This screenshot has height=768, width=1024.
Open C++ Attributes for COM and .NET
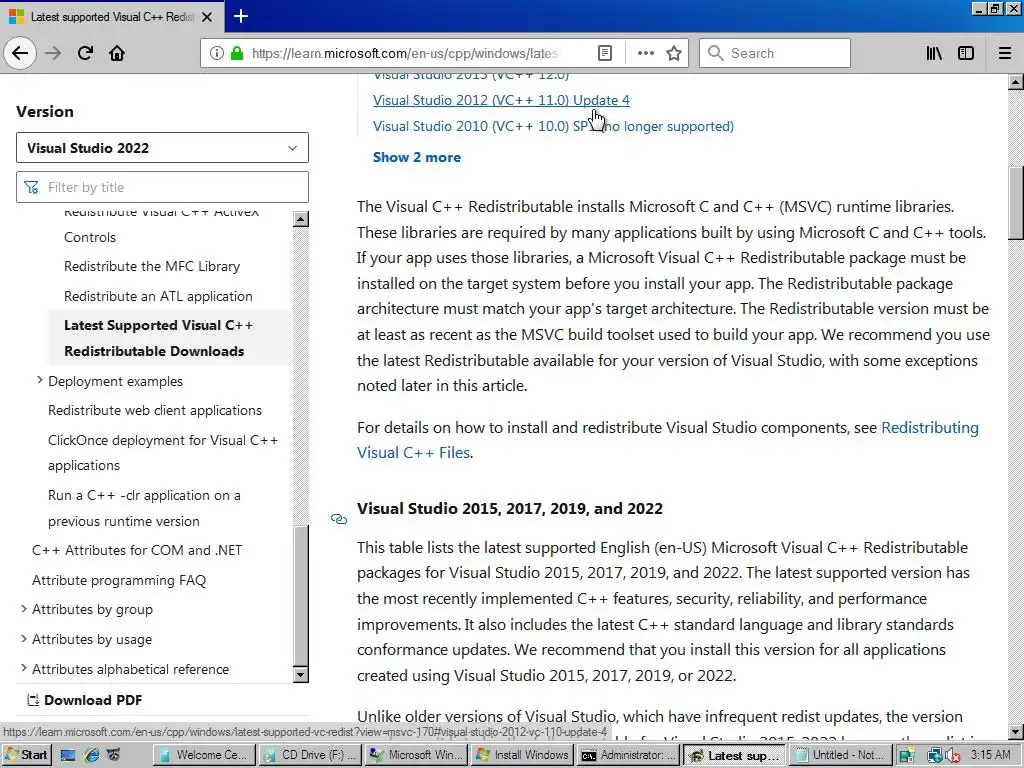[137, 550]
